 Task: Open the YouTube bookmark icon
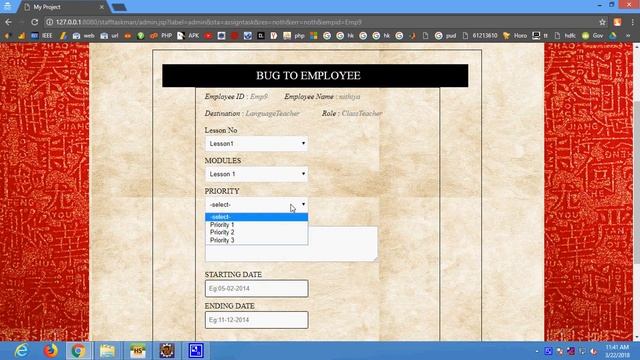click(208, 36)
